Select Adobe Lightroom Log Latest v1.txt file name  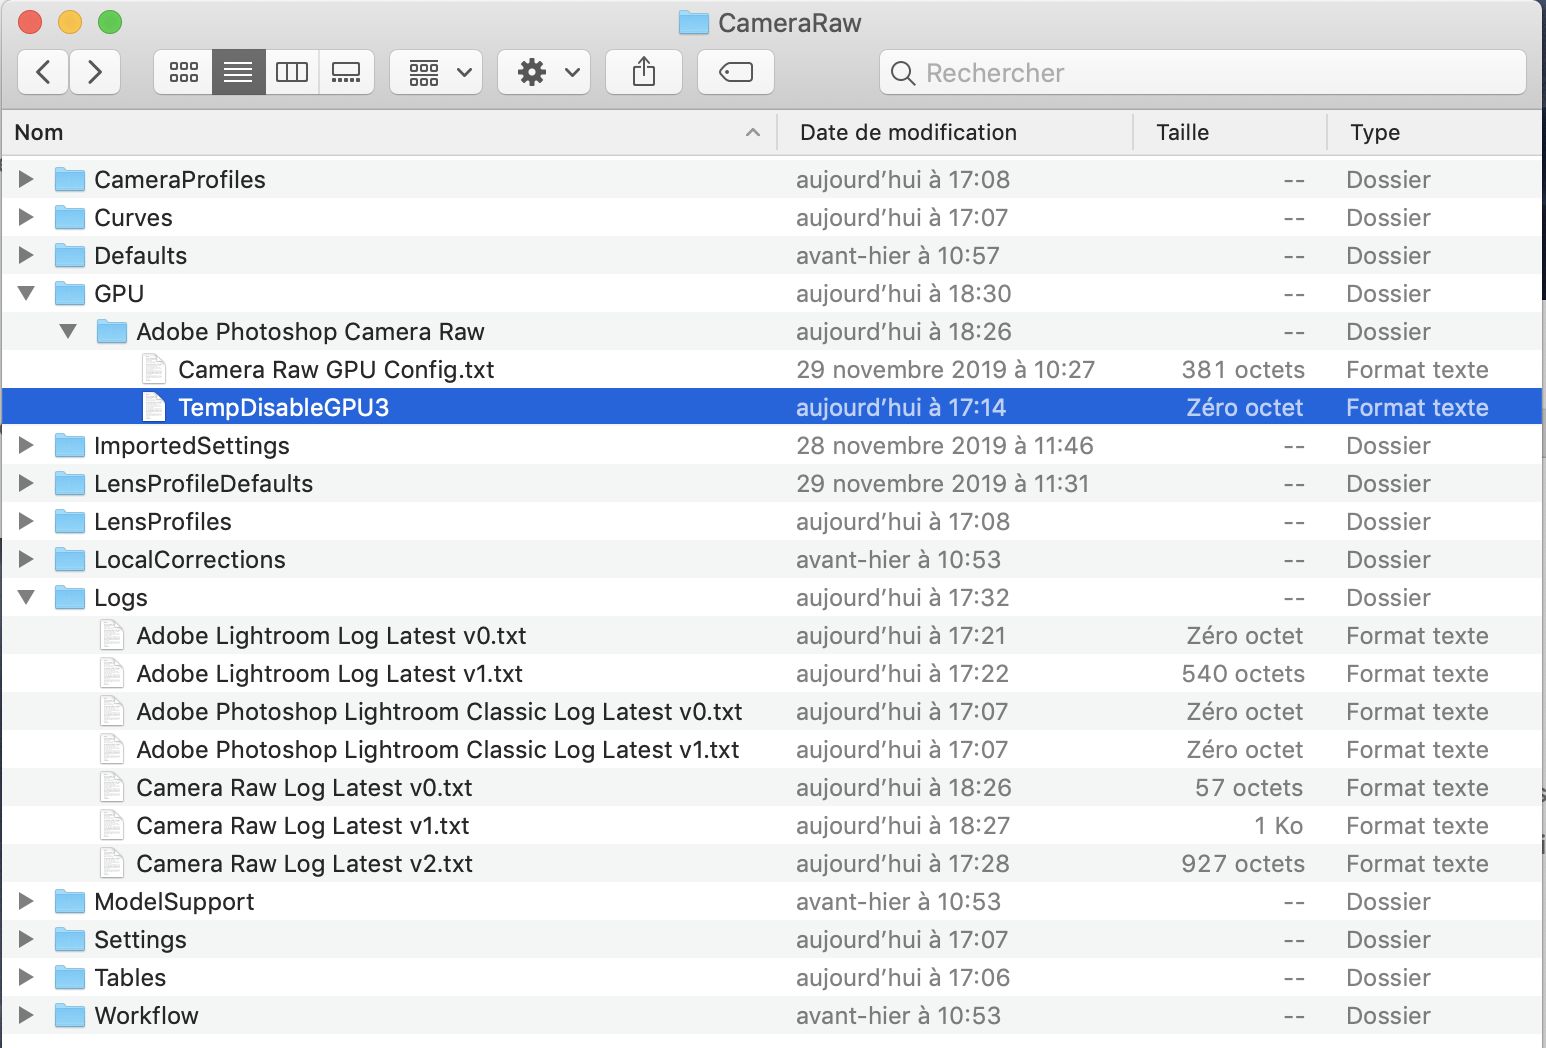[x=330, y=673]
